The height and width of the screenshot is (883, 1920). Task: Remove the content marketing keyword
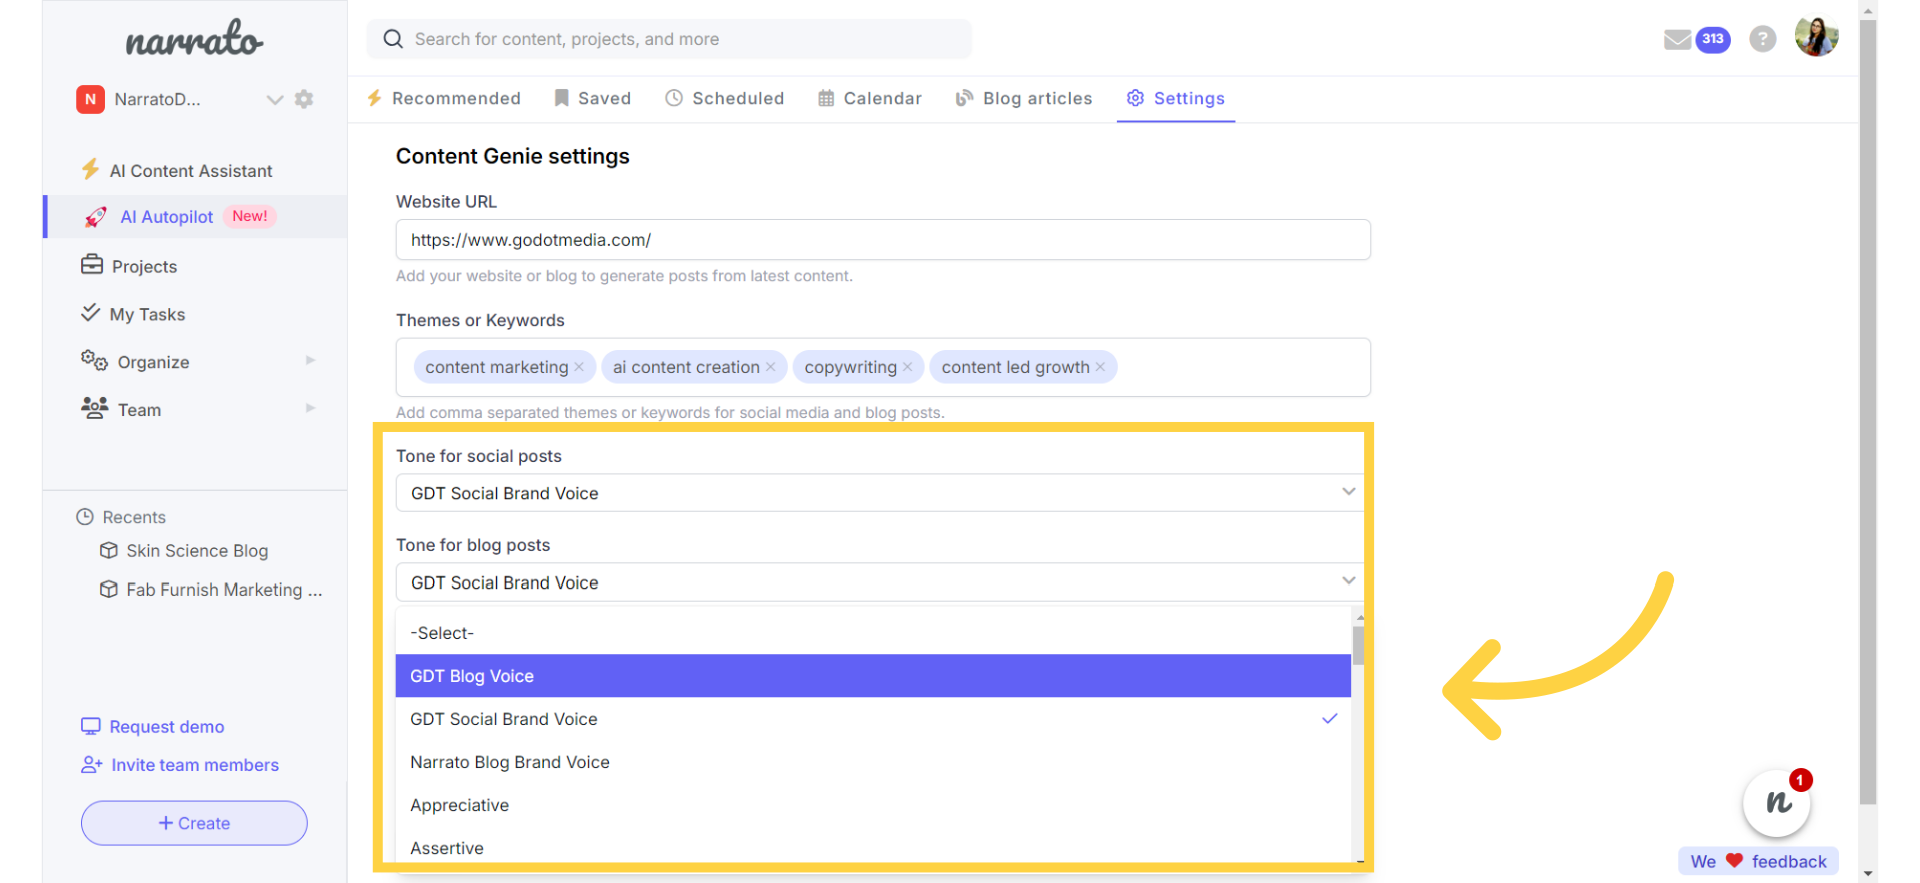point(579,367)
